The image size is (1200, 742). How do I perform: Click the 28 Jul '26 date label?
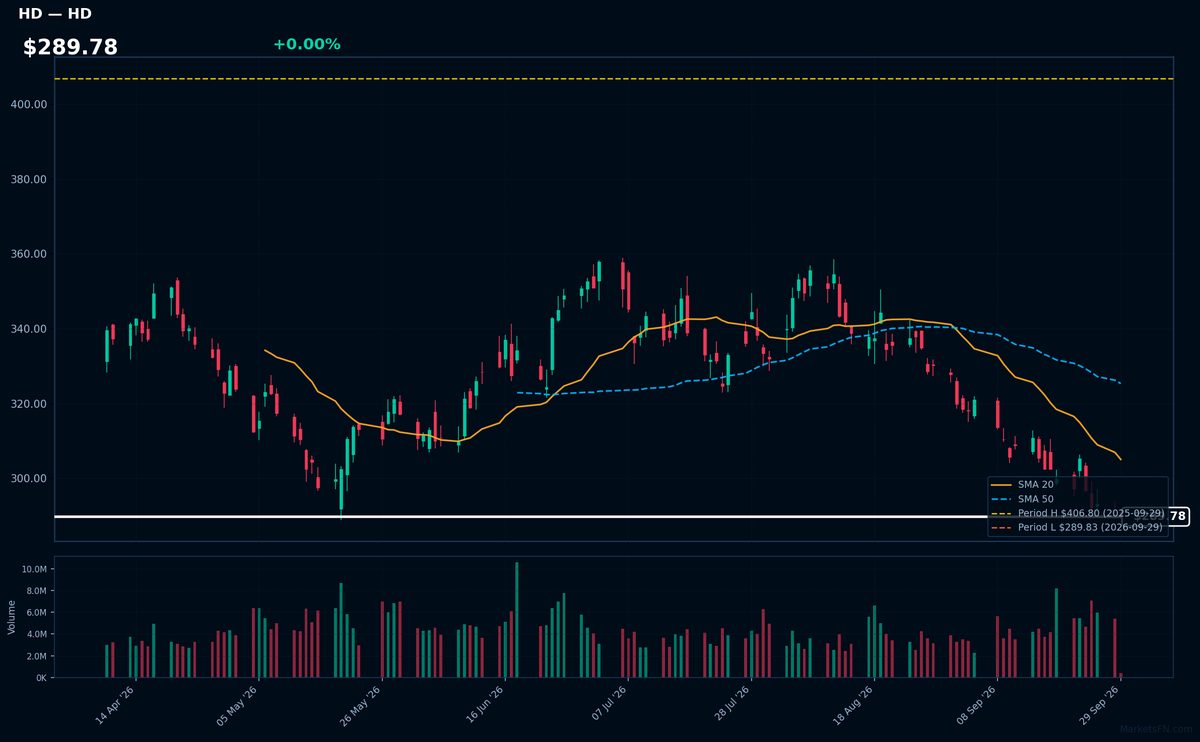click(732, 707)
